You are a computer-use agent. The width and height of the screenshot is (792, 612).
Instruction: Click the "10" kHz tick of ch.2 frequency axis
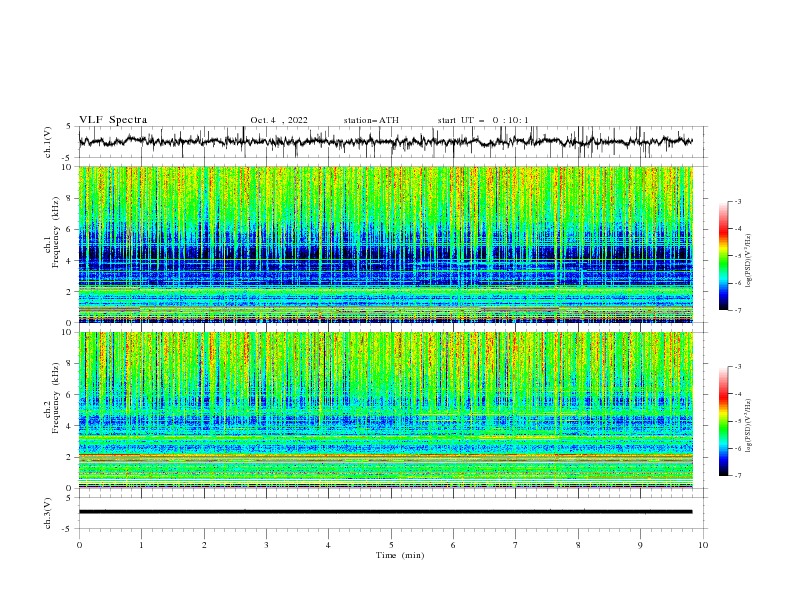[x=67, y=332]
